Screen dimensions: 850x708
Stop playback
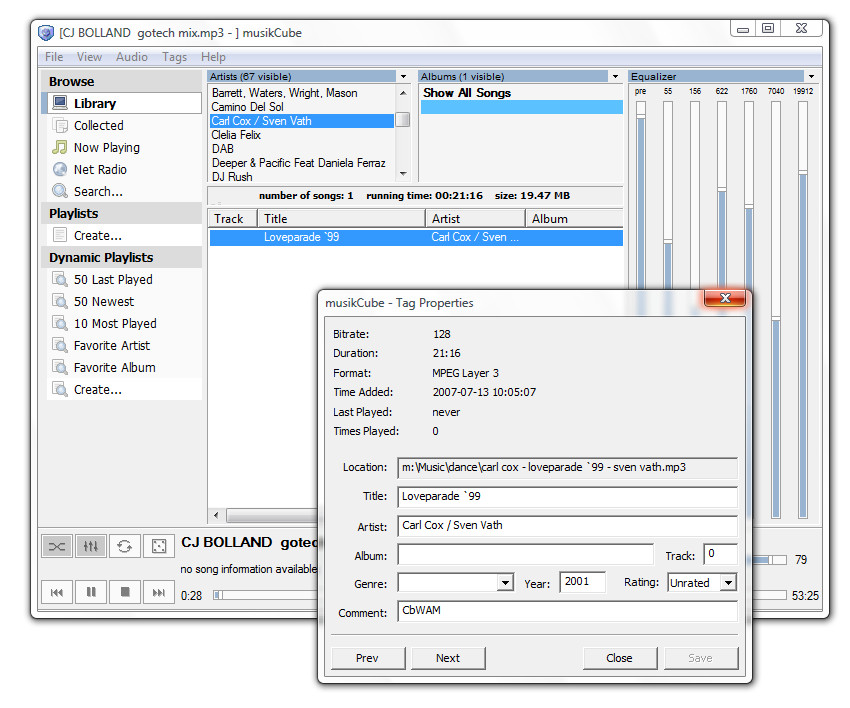pyautogui.click(x=125, y=592)
